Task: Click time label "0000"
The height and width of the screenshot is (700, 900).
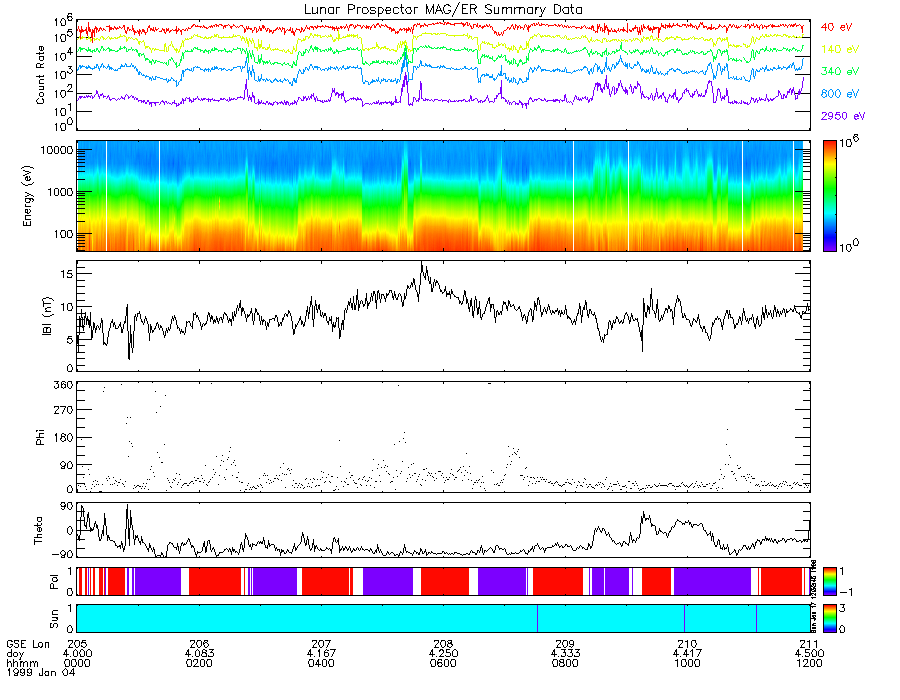Action: [77, 663]
